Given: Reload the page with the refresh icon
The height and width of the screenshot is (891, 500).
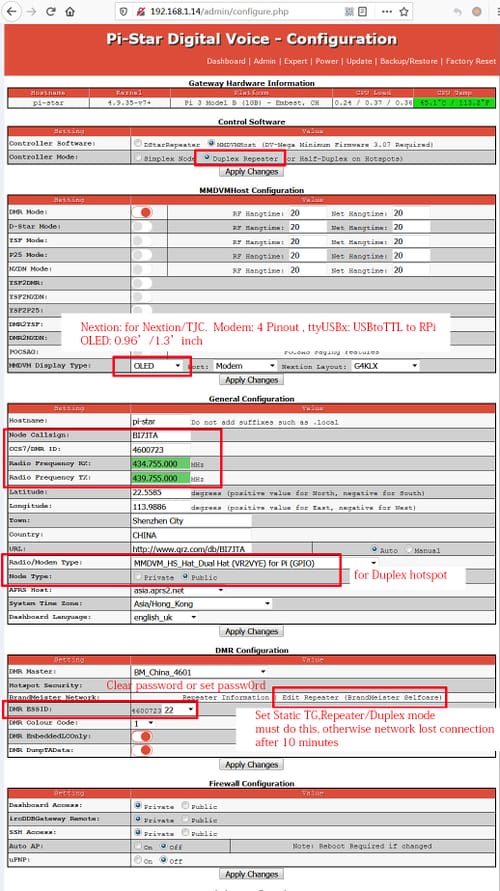Looking at the screenshot, I should [x=51, y=11].
